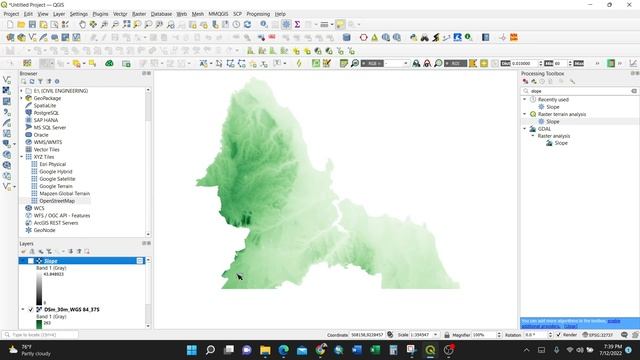Expand the GeoPackage browser entry
The width and height of the screenshot is (640, 360).
tap(22, 98)
